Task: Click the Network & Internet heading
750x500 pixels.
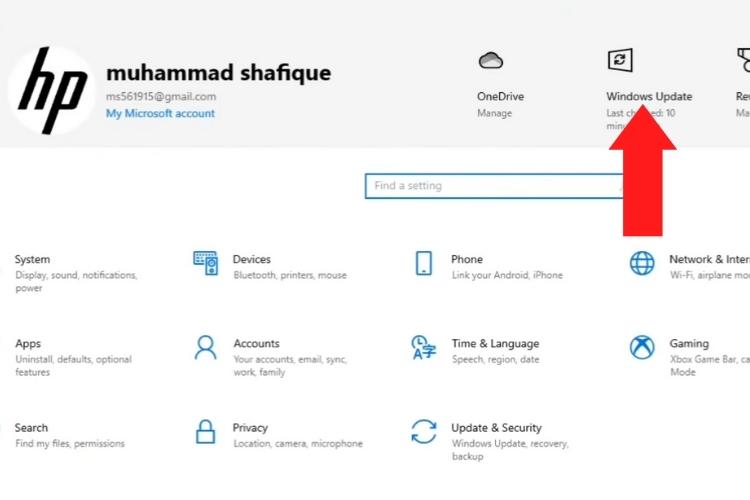Action: tap(709, 259)
